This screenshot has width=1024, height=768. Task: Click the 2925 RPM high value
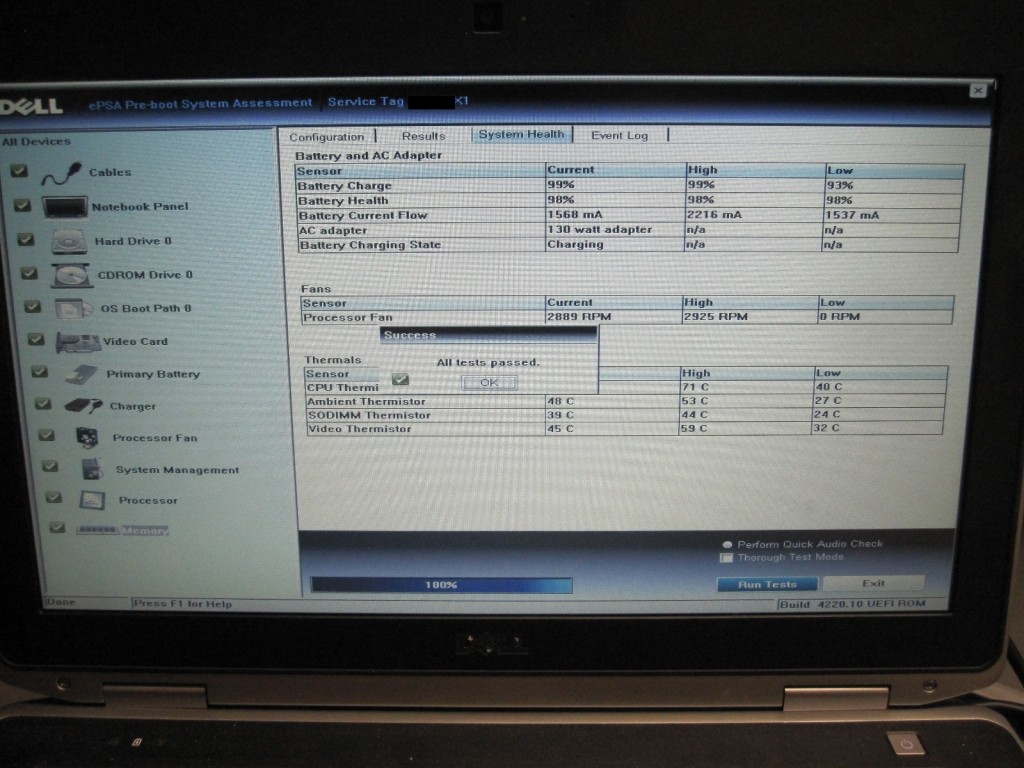tap(715, 317)
